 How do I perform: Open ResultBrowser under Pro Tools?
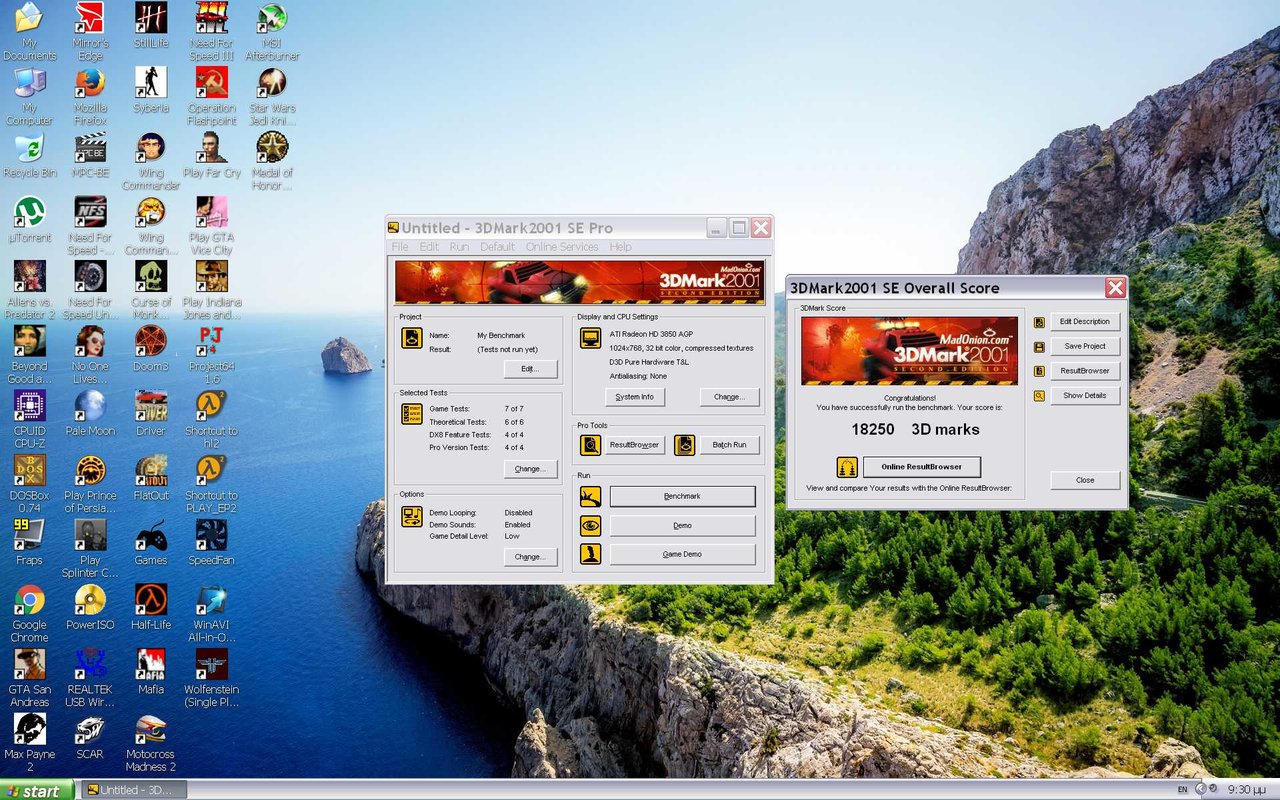[x=635, y=445]
